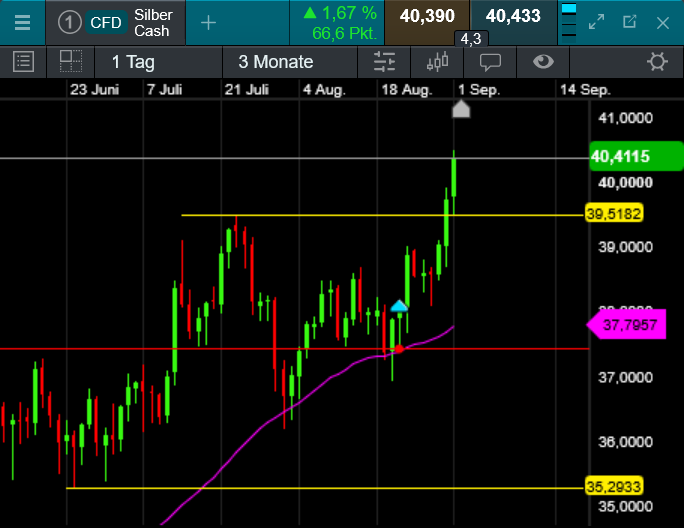Click the 4 Aug. date label

[x=324, y=89]
